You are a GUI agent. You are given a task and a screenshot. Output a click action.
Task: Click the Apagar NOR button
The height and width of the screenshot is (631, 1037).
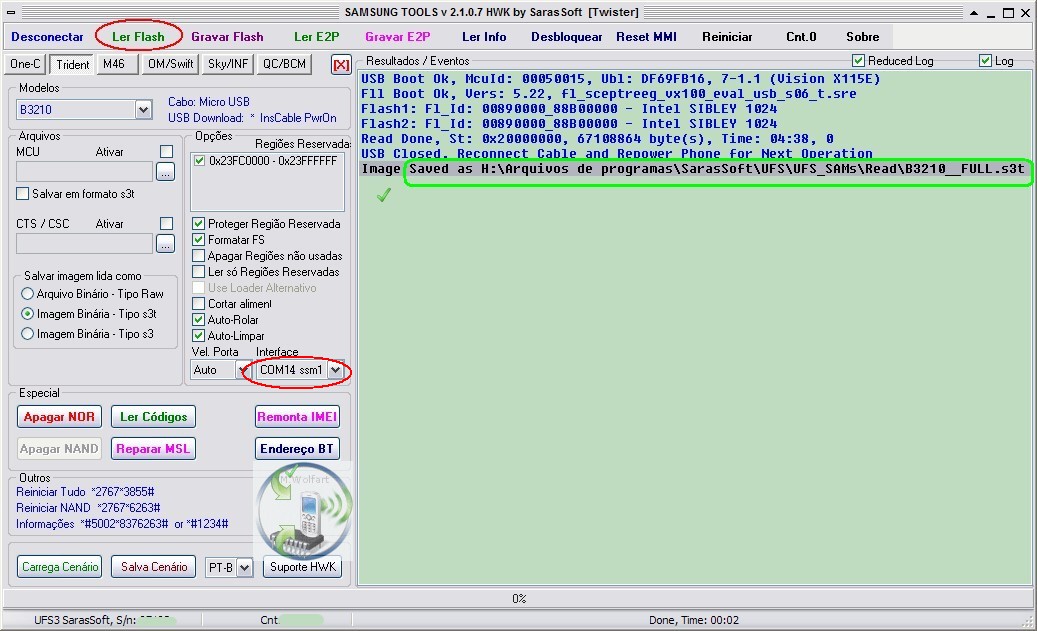tap(60, 417)
